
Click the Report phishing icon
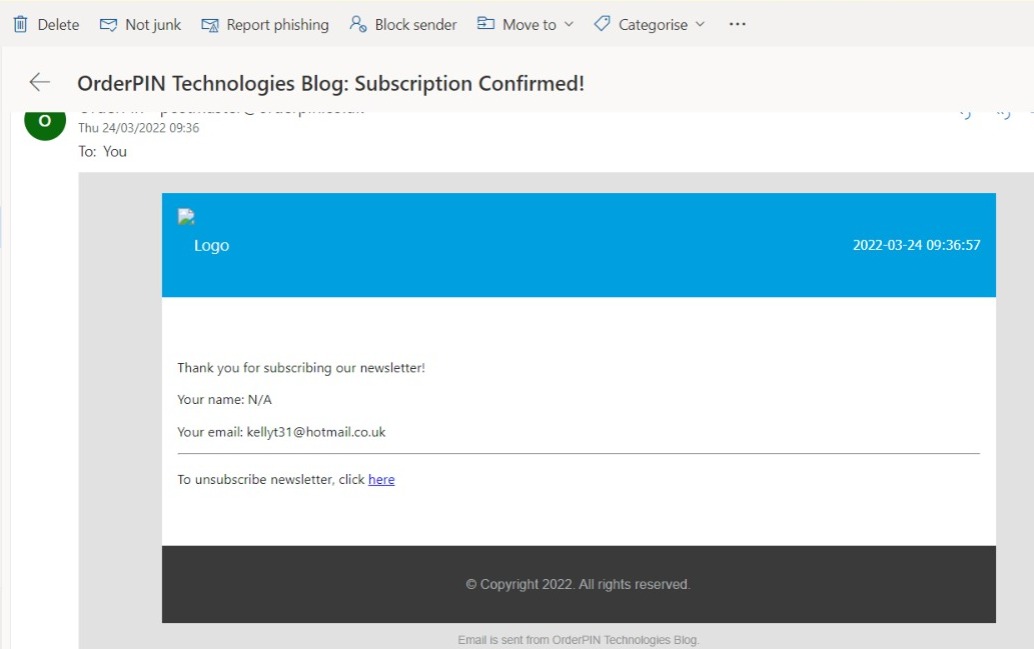click(210, 25)
